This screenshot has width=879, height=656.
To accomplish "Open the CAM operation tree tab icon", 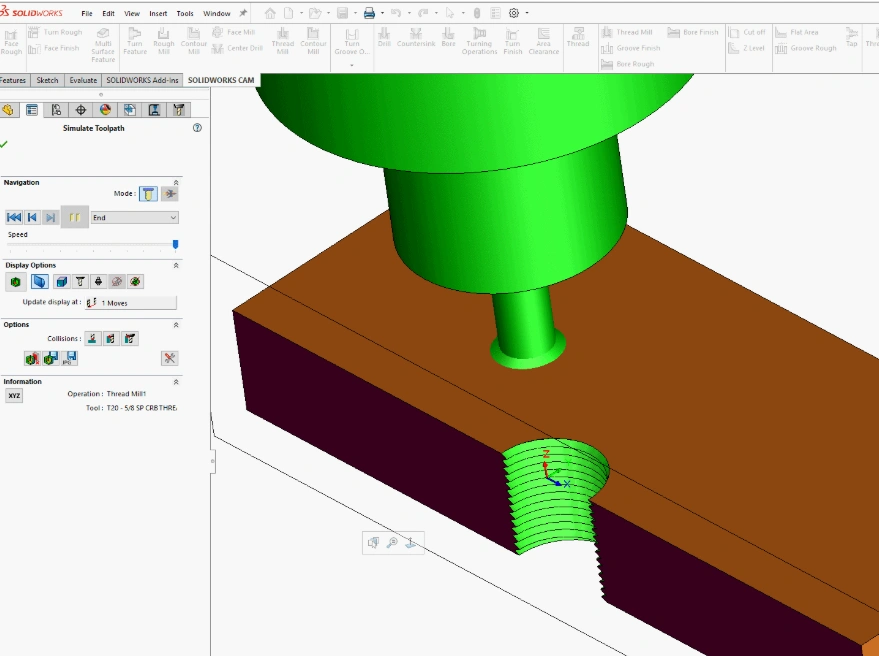I will coord(154,110).
